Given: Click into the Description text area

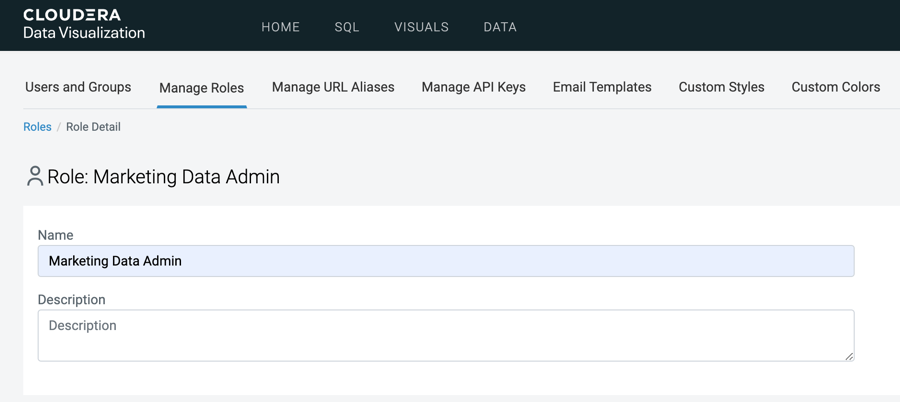Looking at the screenshot, I should 445,335.
